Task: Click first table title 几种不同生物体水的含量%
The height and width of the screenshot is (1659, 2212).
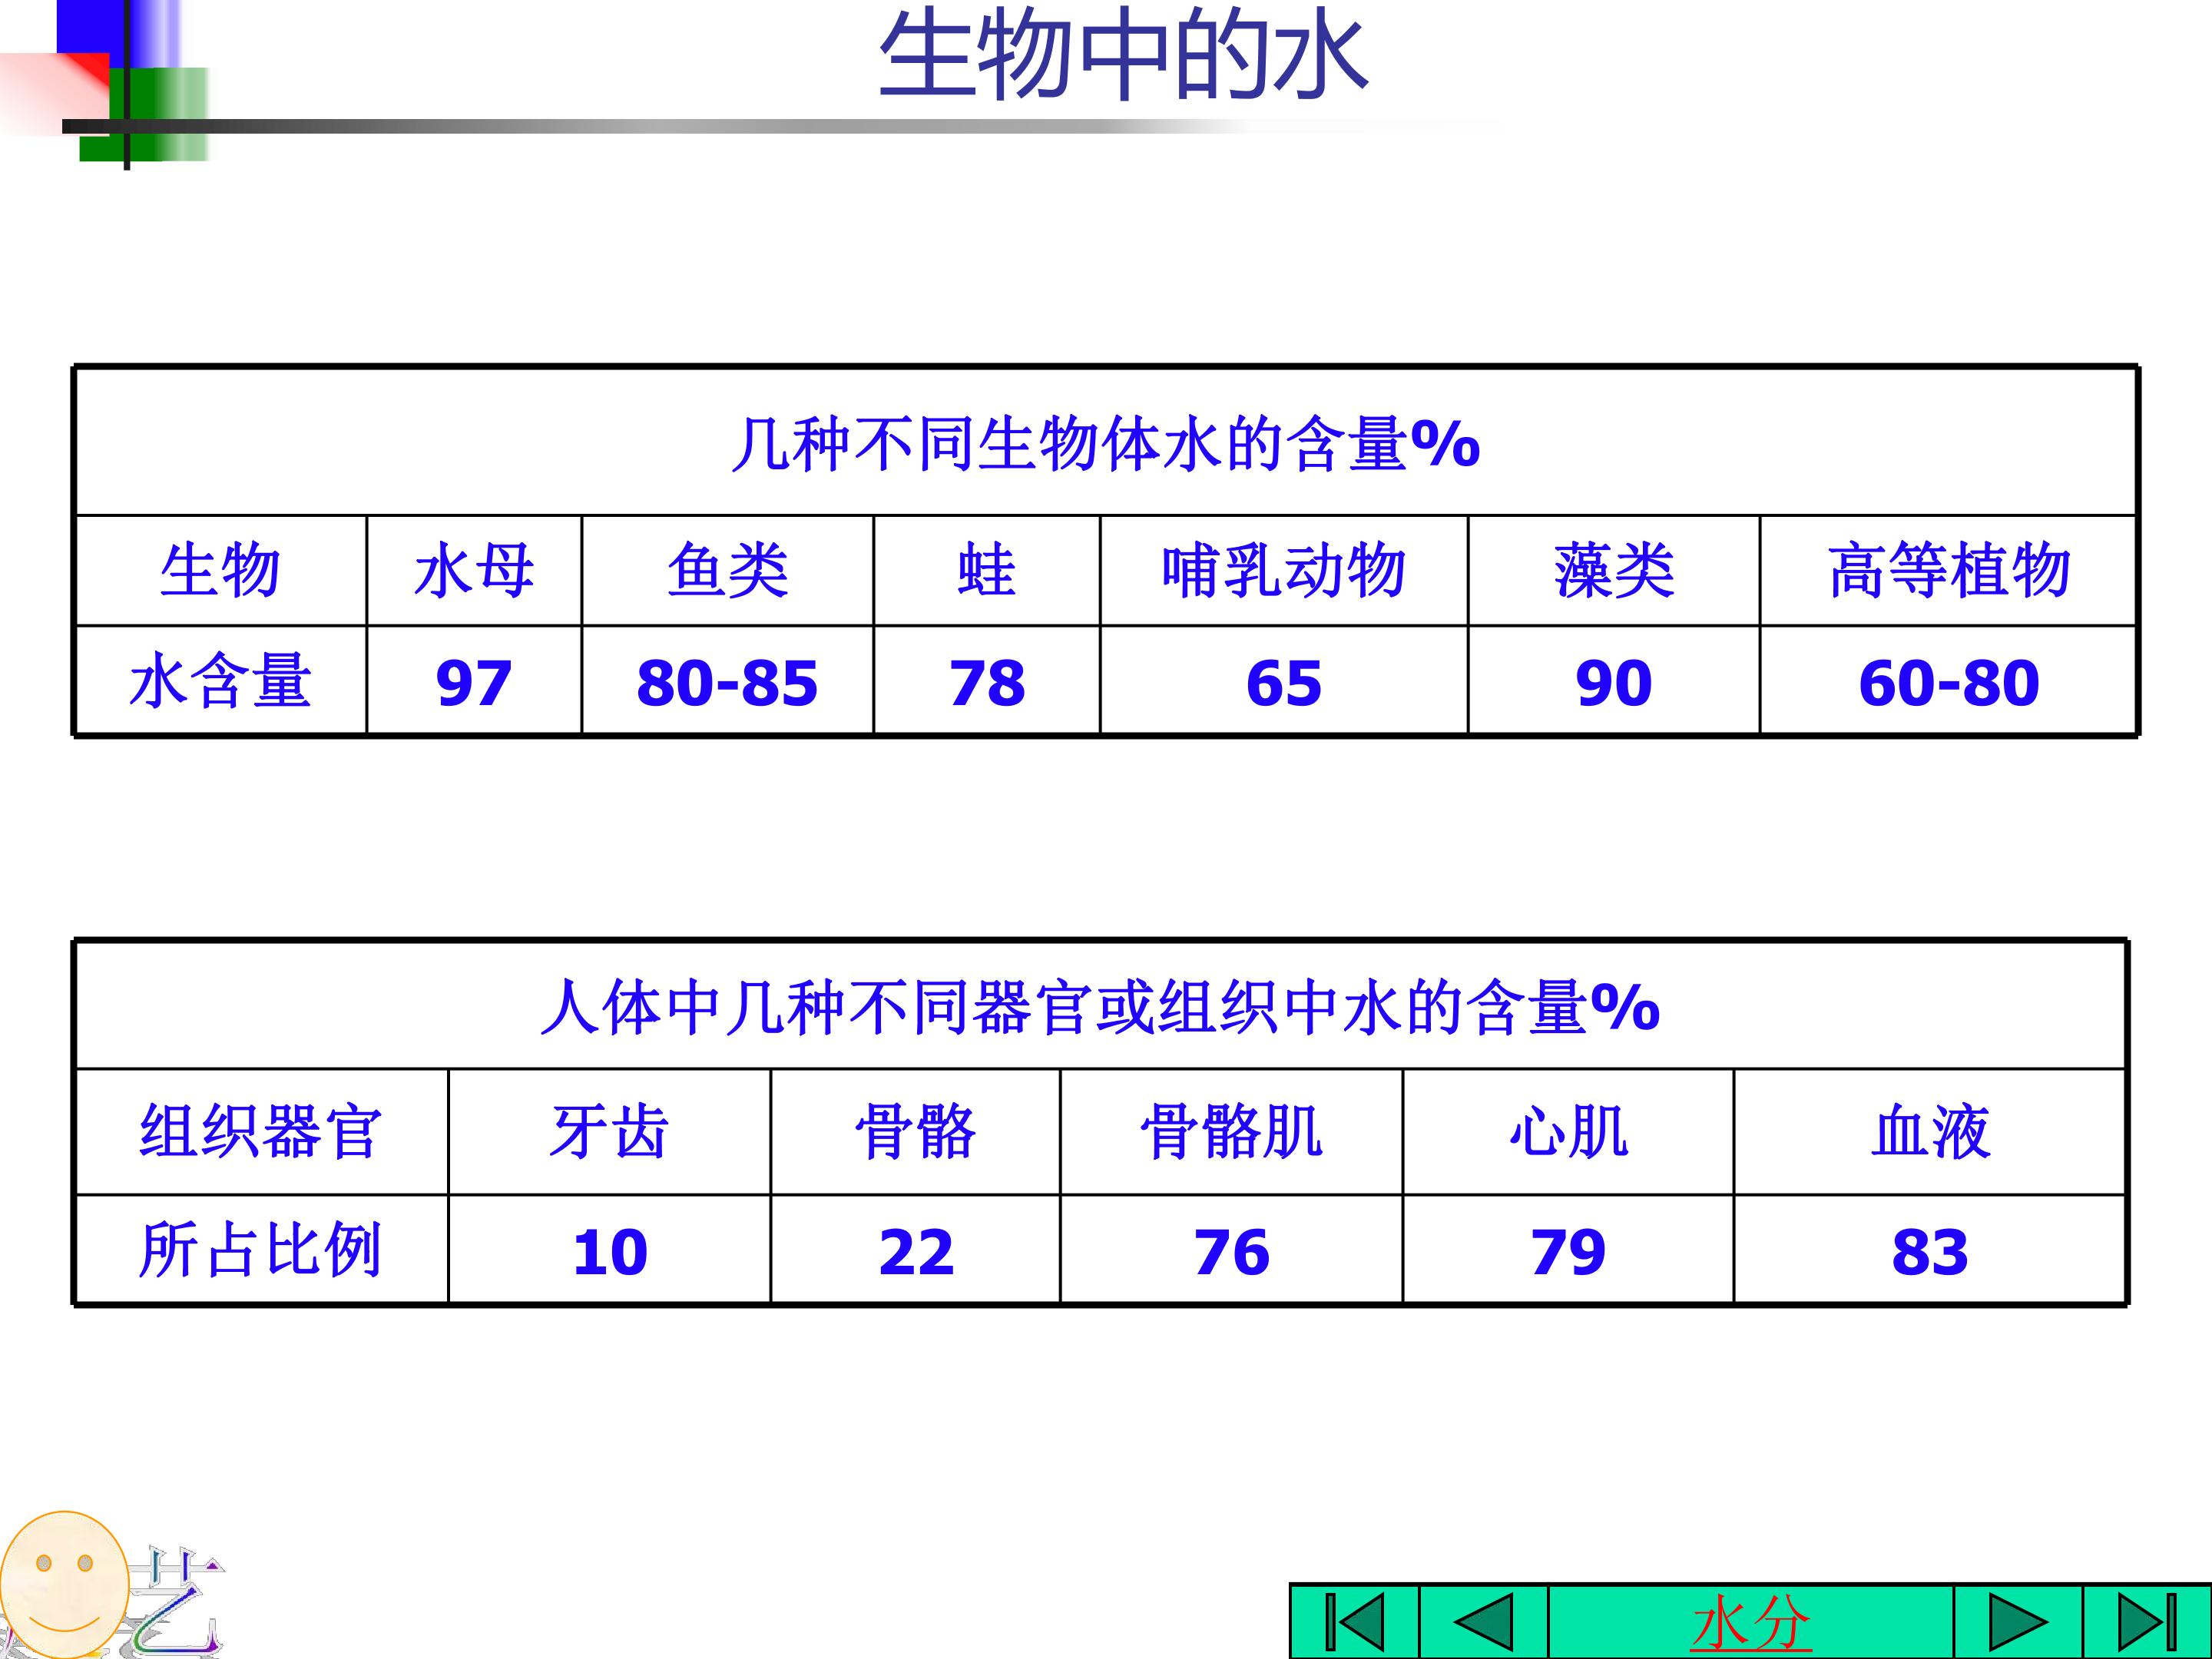Action: (x=1105, y=444)
